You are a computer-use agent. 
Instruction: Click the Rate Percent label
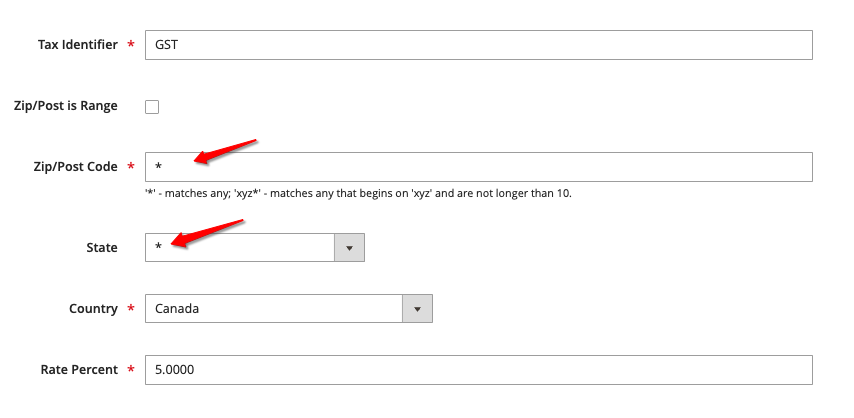(79, 369)
